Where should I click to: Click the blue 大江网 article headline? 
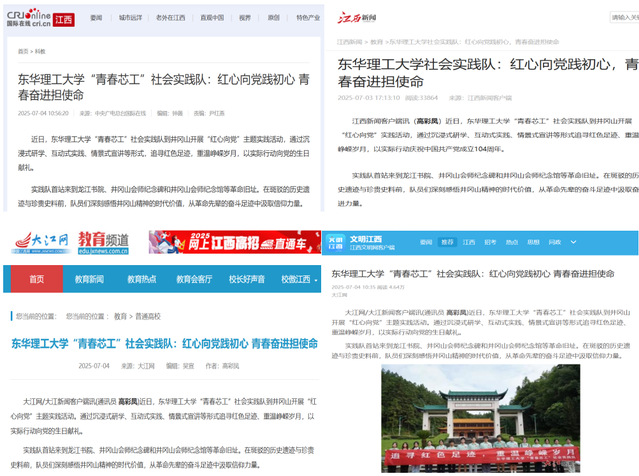[x=164, y=344]
